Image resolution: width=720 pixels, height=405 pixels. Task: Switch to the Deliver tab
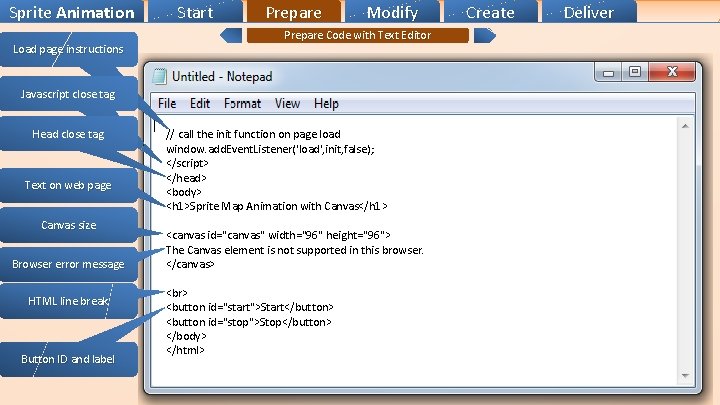pyautogui.click(x=589, y=12)
